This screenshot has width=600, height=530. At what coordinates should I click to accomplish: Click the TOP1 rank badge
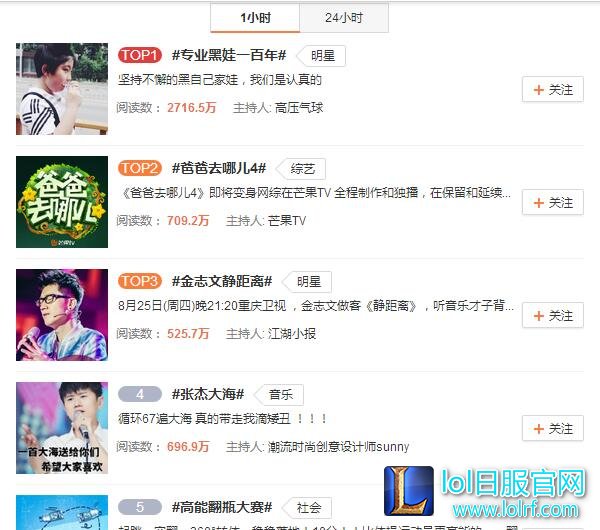point(140,55)
